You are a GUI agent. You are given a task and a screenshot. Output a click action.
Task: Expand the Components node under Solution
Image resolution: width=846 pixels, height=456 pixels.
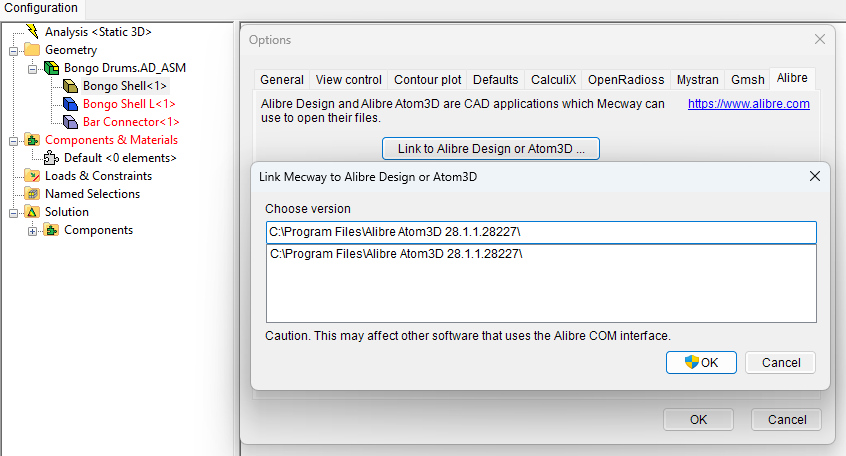coord(33,230)
